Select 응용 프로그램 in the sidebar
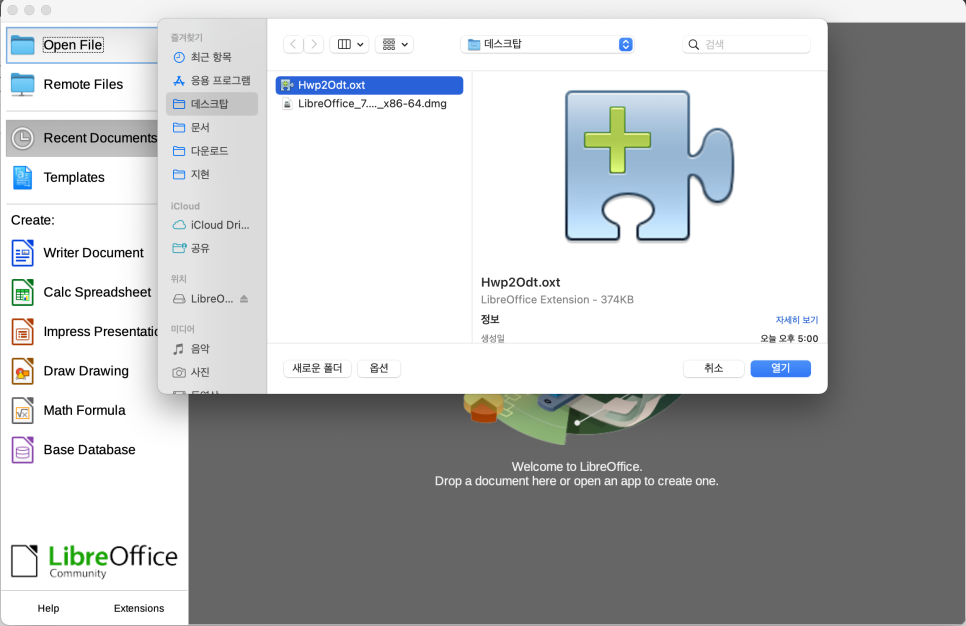Screen dimensions: 966x626 [211, 81]
